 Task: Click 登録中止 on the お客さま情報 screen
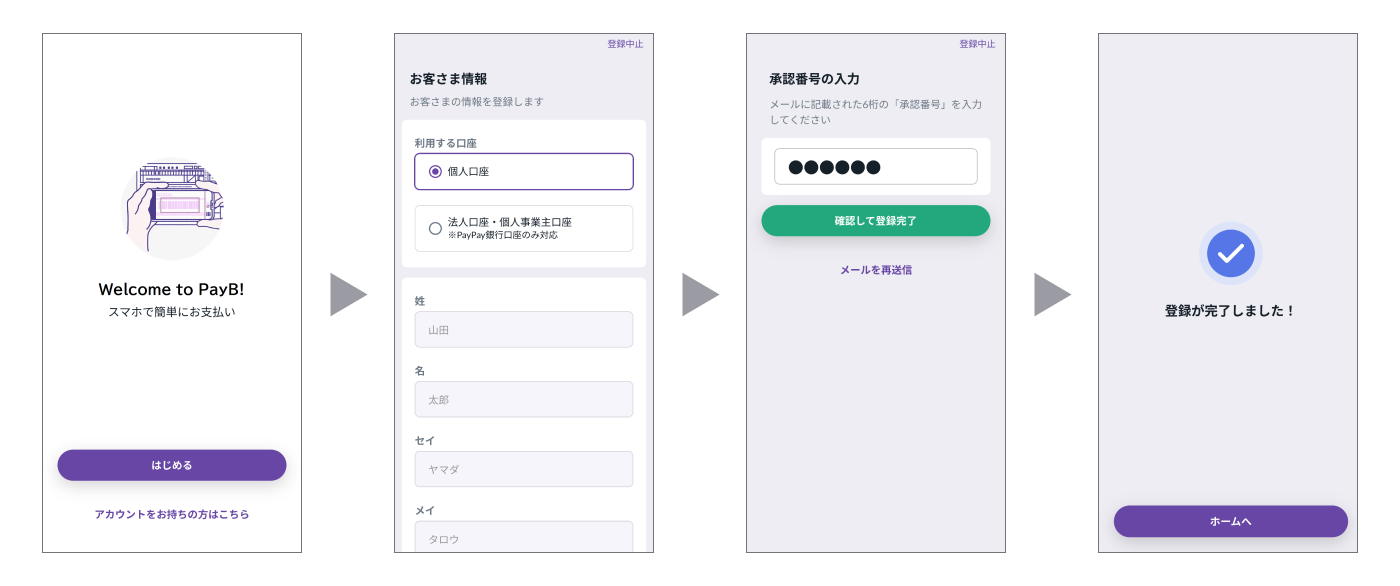(625, 44)
